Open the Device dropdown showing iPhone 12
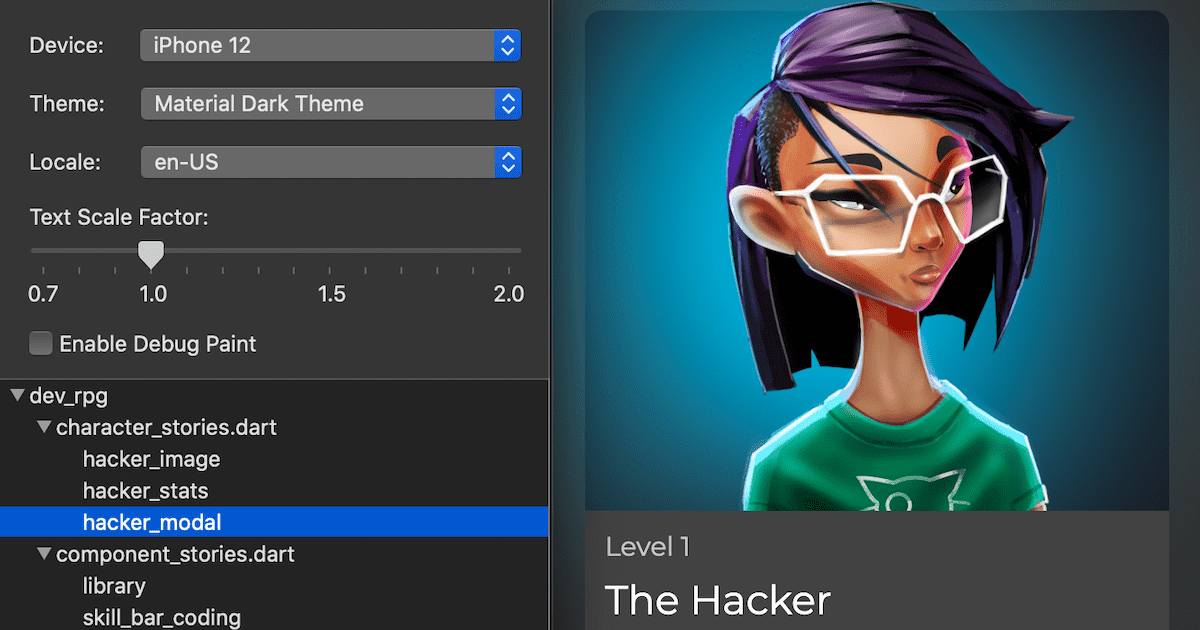 point(331,45)
